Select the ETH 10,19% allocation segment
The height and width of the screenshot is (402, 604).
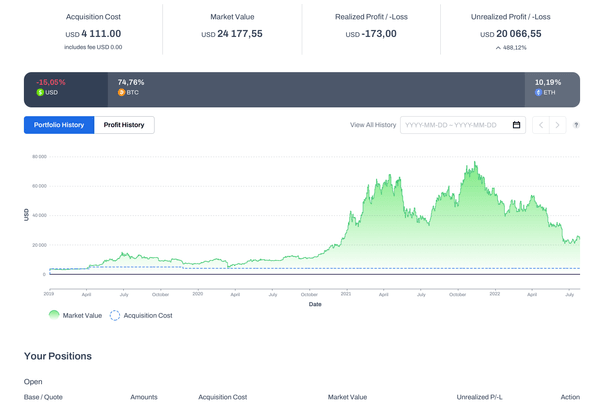[552, 88]
